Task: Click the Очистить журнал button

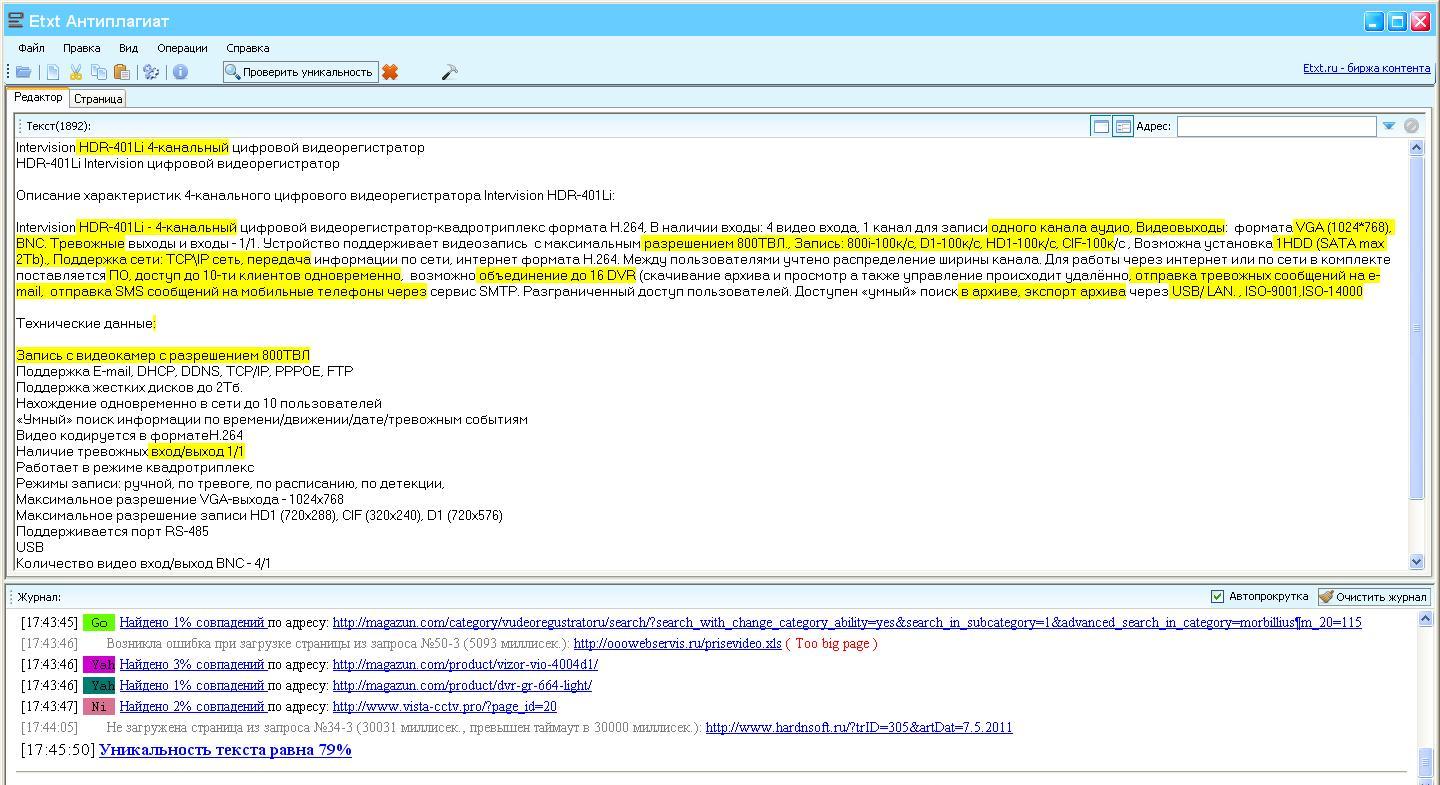Action: pos(1374,597)
